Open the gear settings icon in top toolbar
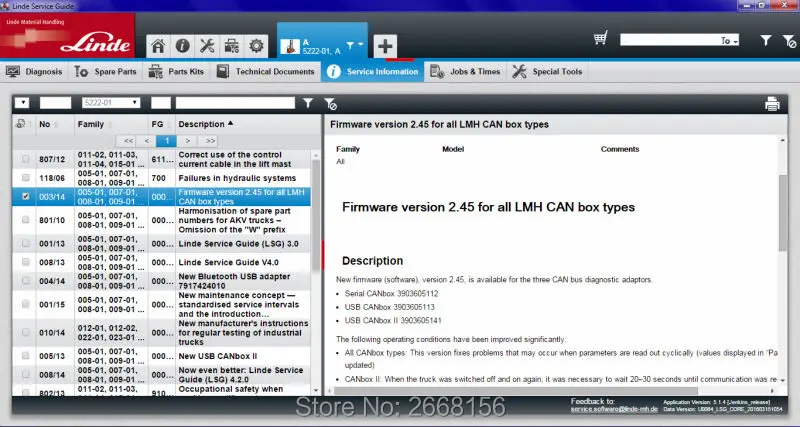The image size is (800, 427). (x=256, y=46)
